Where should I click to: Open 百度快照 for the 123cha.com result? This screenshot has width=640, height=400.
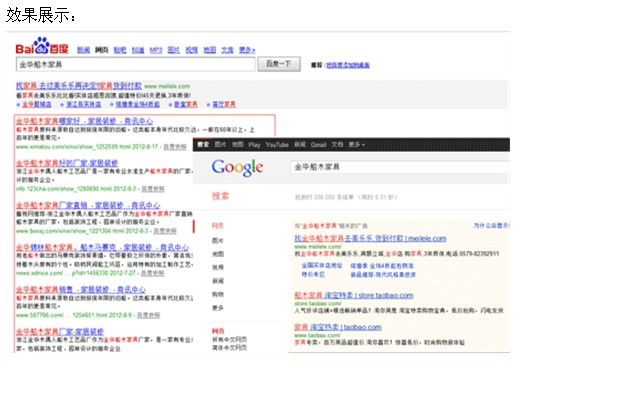(153, 189)
